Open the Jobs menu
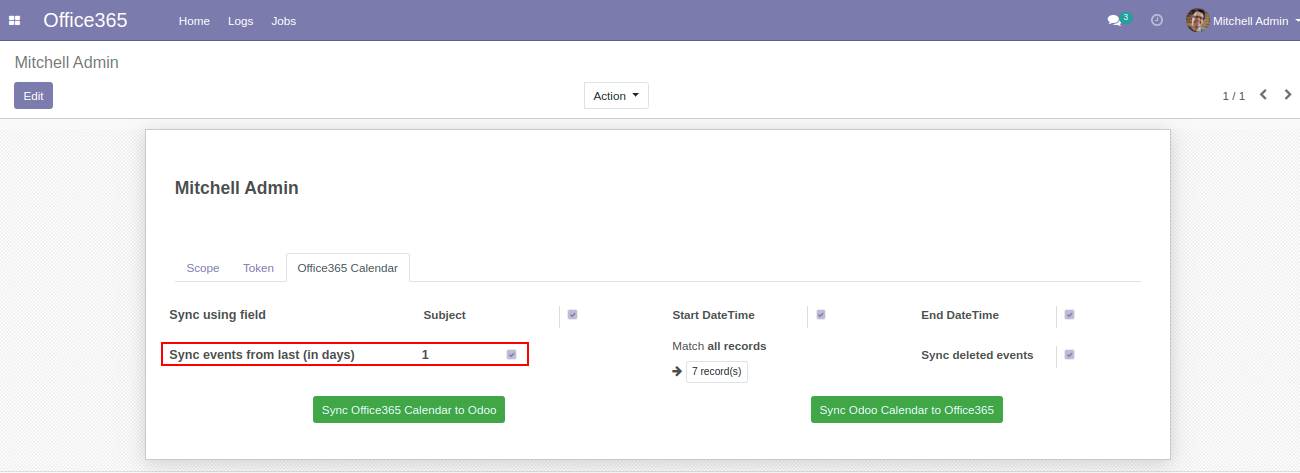The image size is (1300, 473). [x=284, y=21]
